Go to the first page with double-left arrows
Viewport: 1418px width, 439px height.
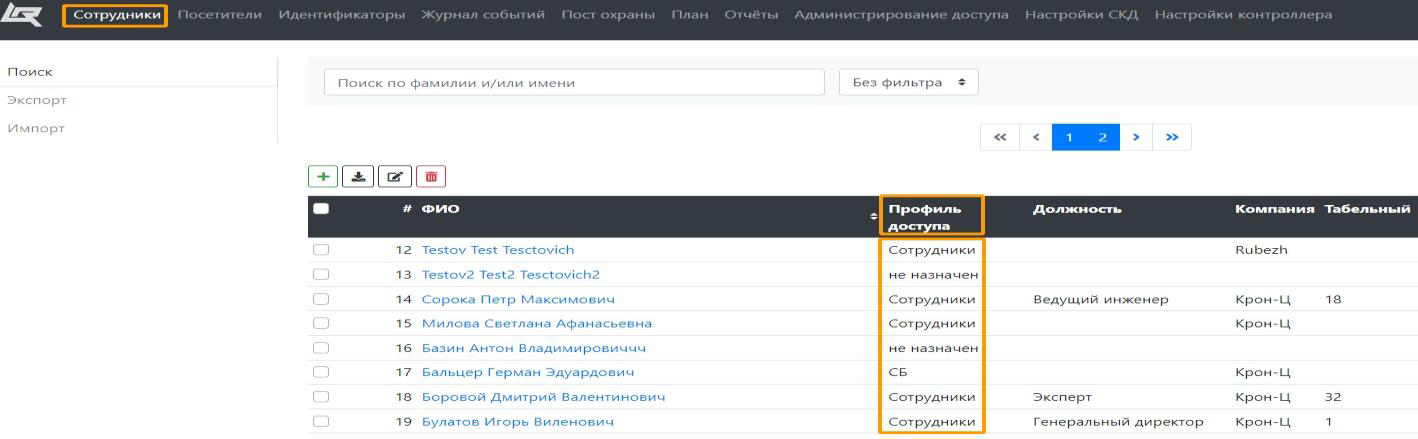[999, 137]
